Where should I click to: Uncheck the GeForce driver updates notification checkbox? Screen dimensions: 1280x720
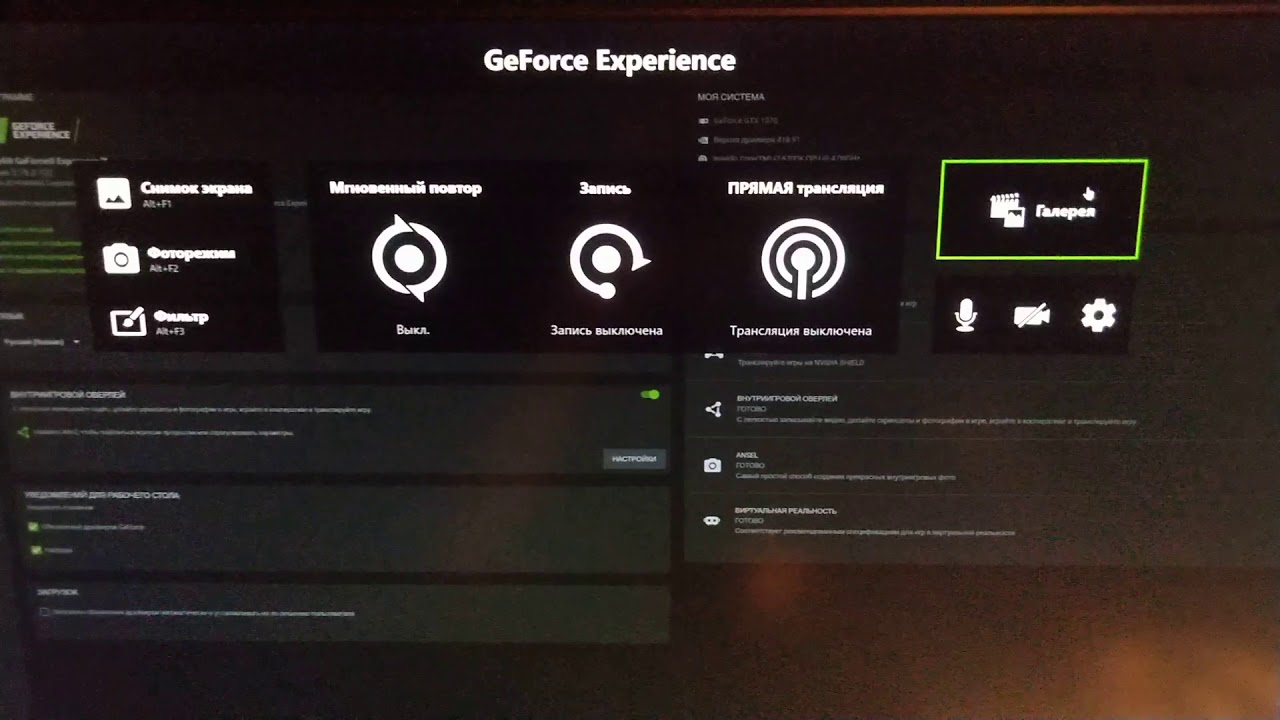pos(33,526)
